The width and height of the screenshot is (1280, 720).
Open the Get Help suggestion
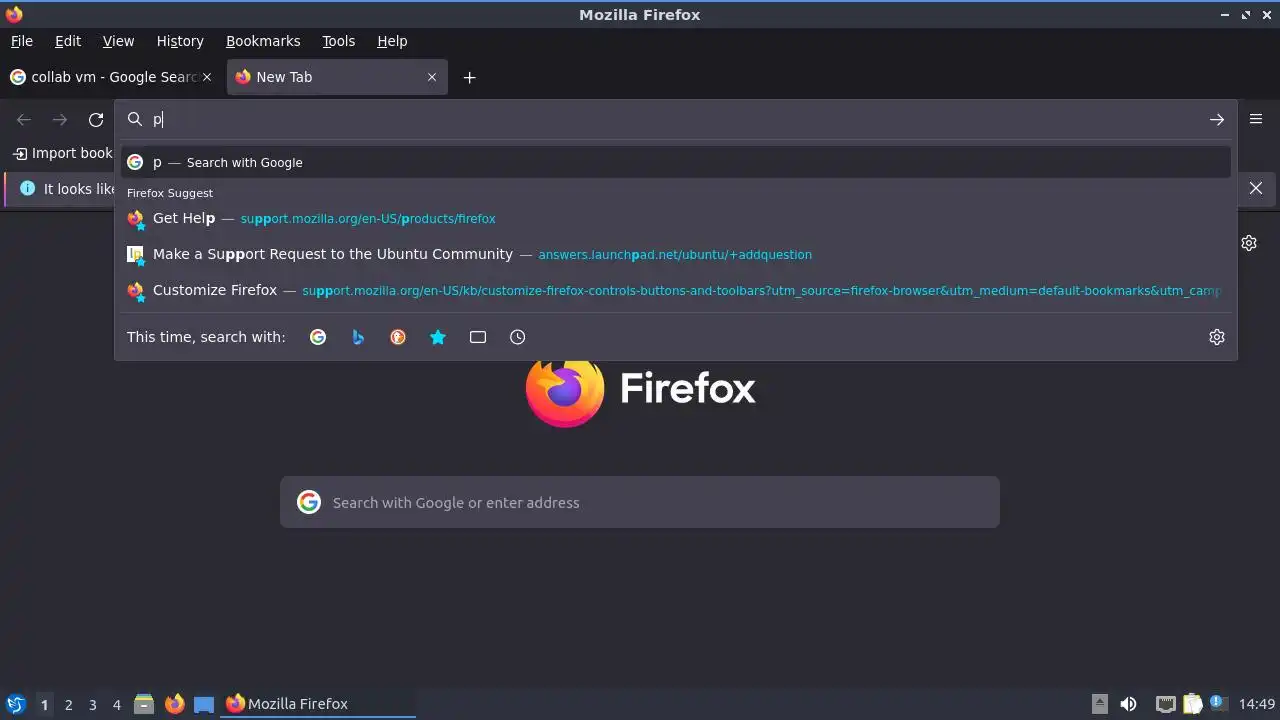pos(675,218)
